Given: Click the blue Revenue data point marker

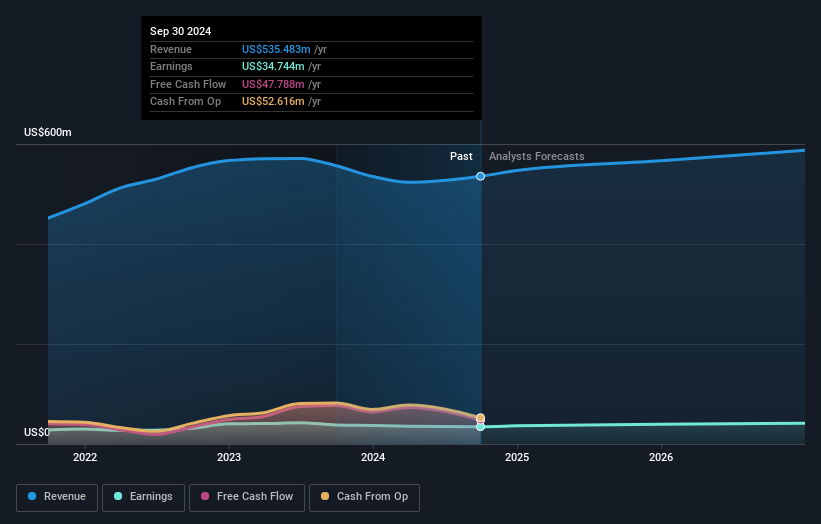Looking at the screenshot, I should (480, 176).
